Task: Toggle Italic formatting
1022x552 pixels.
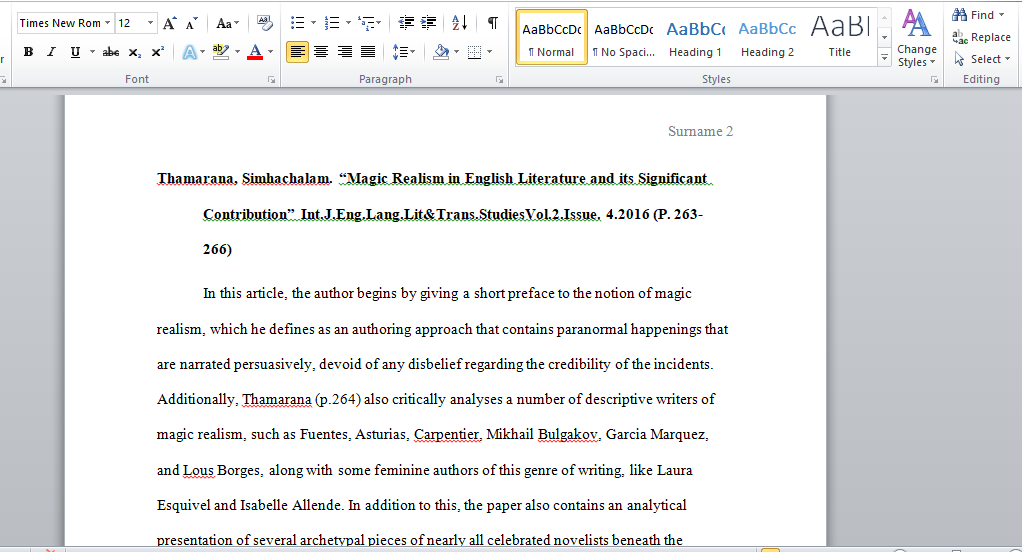Action: [x=51, y=52]
